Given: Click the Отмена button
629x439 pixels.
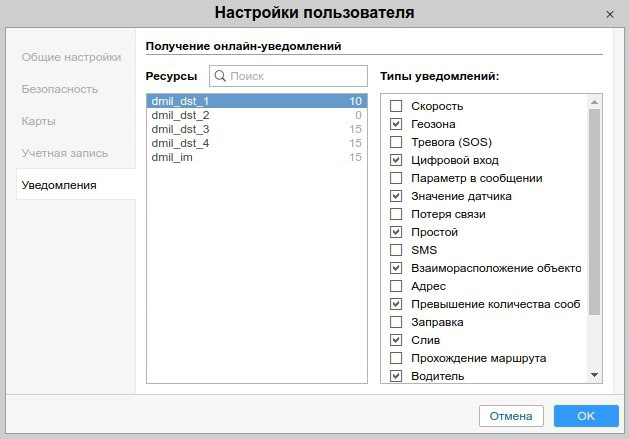Looking at the screenshot, I should point(511,415).
